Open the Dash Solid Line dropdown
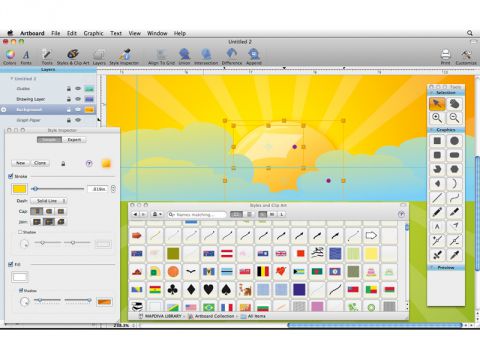The image size is (480, 360). point(48,201)
